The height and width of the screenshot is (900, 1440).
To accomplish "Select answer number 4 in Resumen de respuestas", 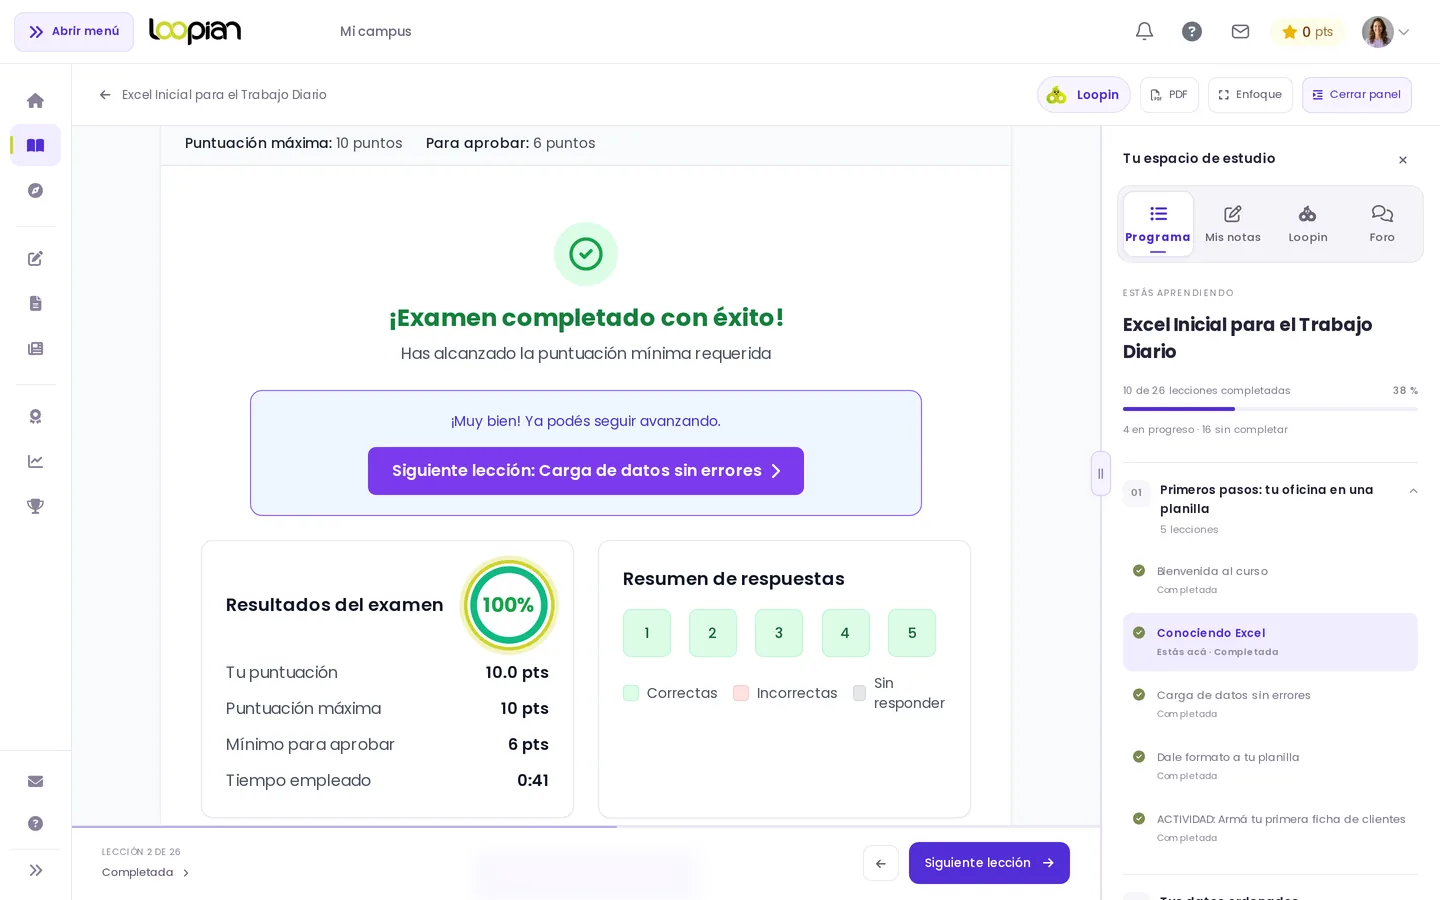I will (x=846, y=633).
